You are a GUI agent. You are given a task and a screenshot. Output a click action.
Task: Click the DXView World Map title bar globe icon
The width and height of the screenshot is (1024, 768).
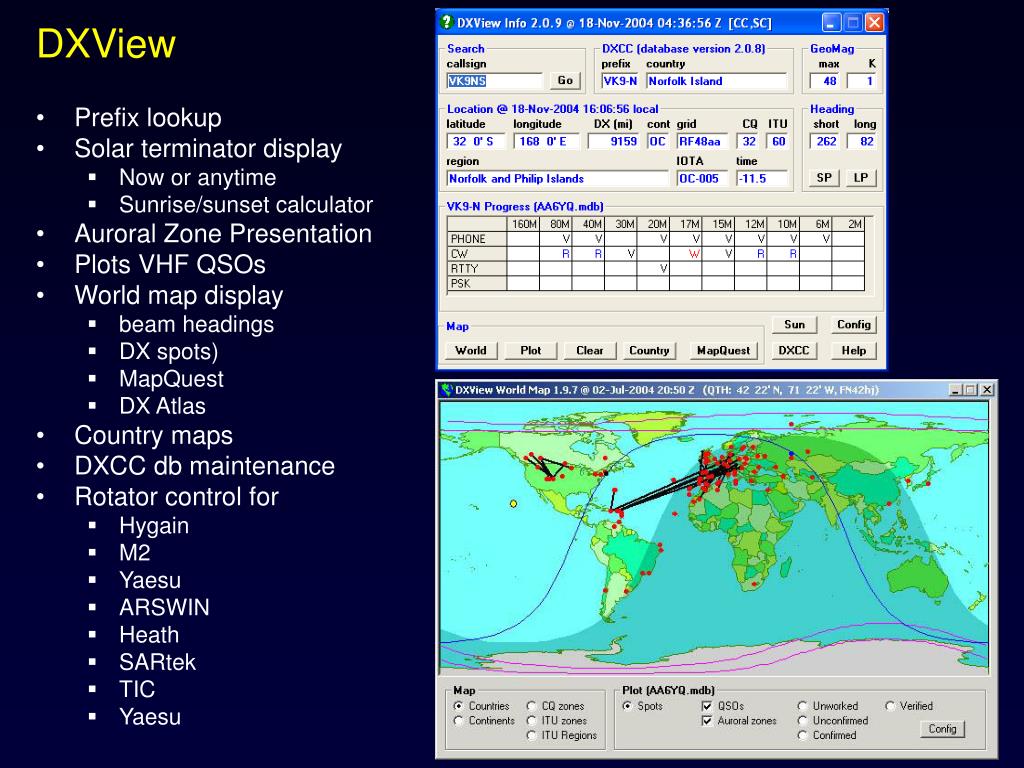(x=447, y=390)
